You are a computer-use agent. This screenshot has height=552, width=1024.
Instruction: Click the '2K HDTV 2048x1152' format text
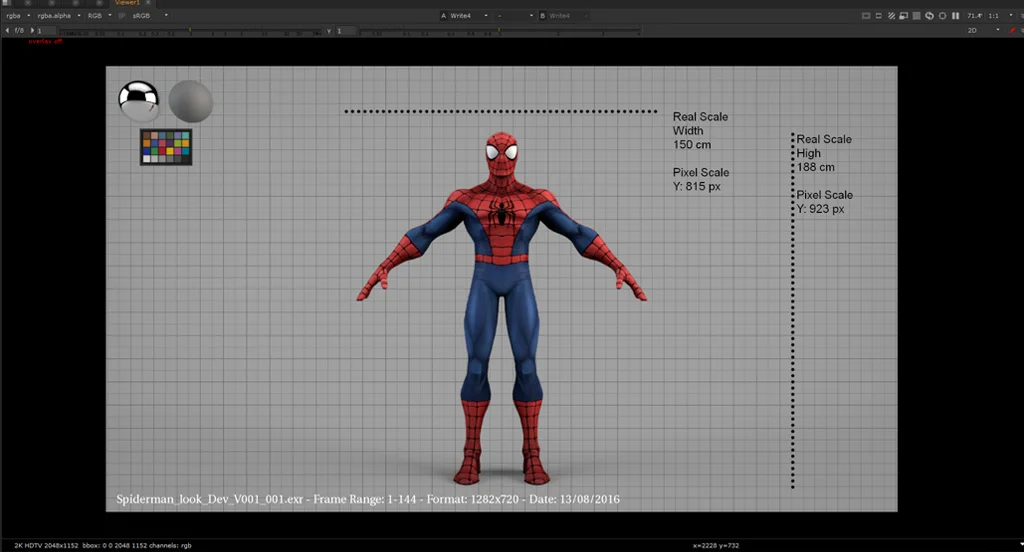pos(46,545)
